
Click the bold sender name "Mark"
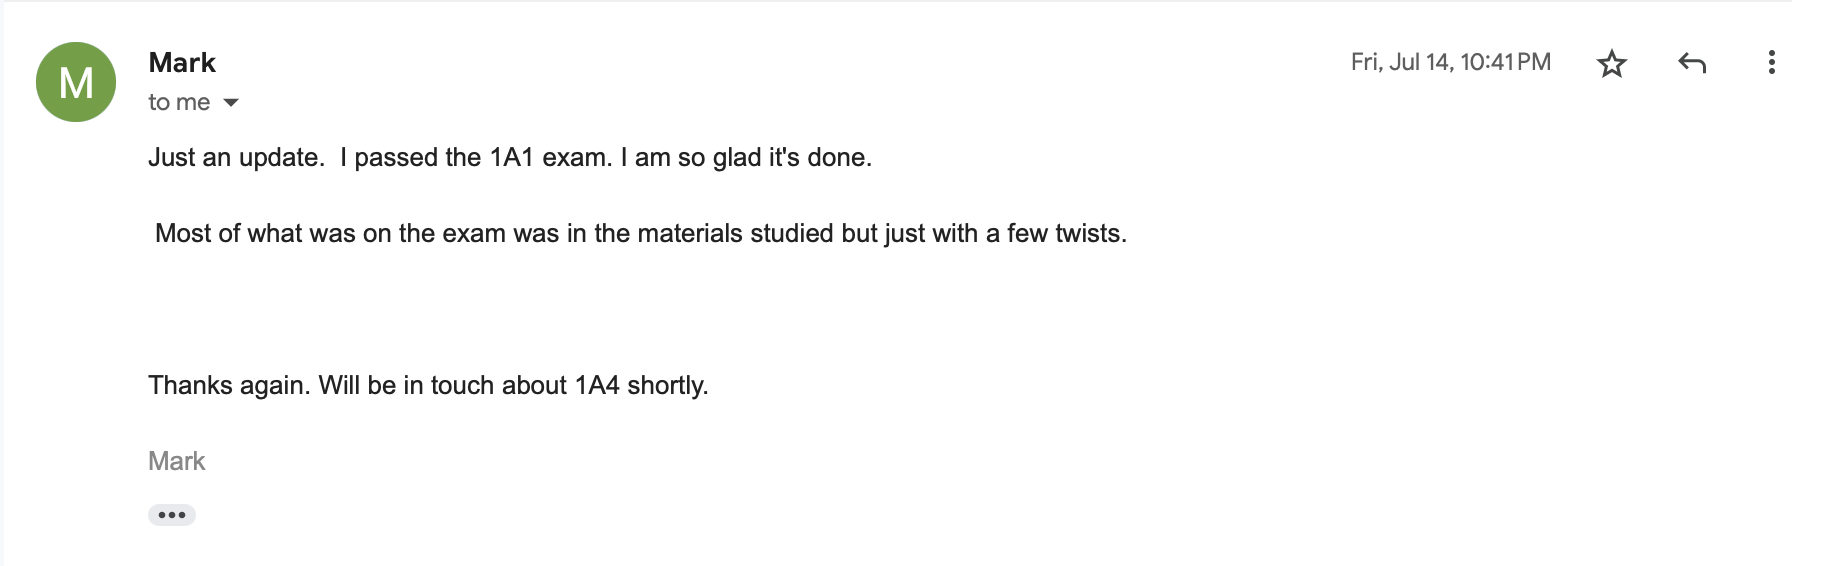182,63
